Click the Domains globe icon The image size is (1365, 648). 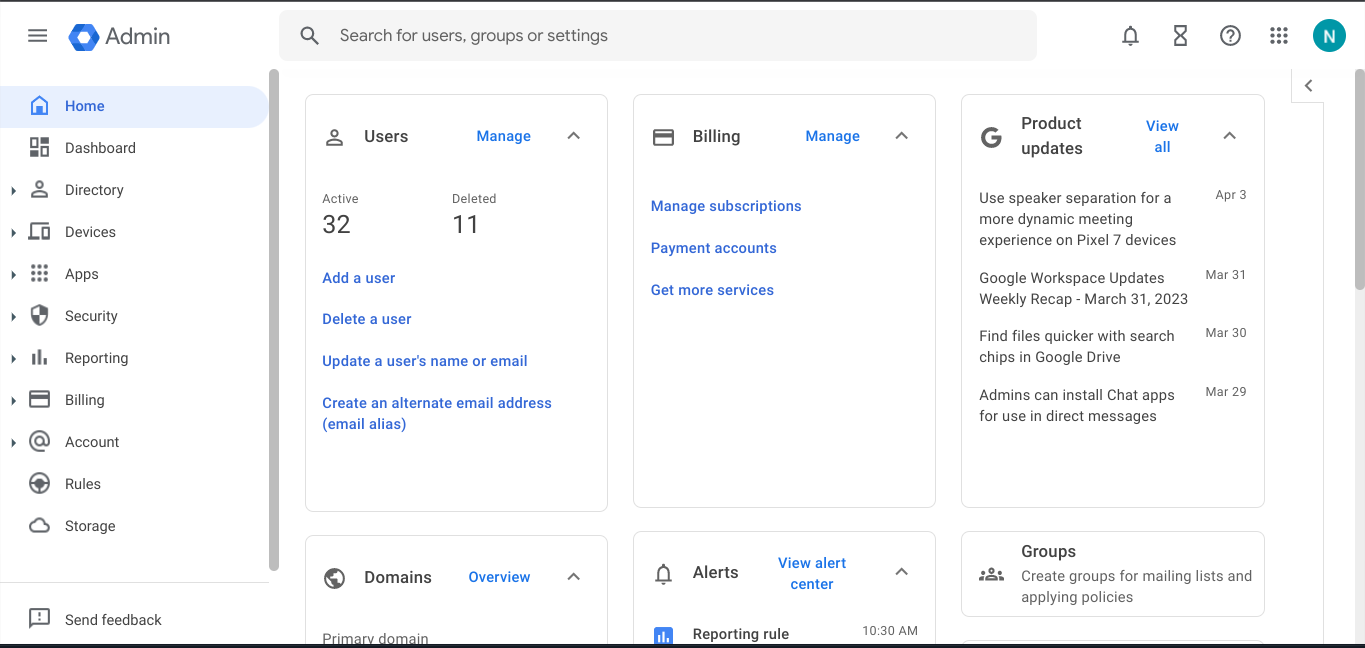[335, 578]
